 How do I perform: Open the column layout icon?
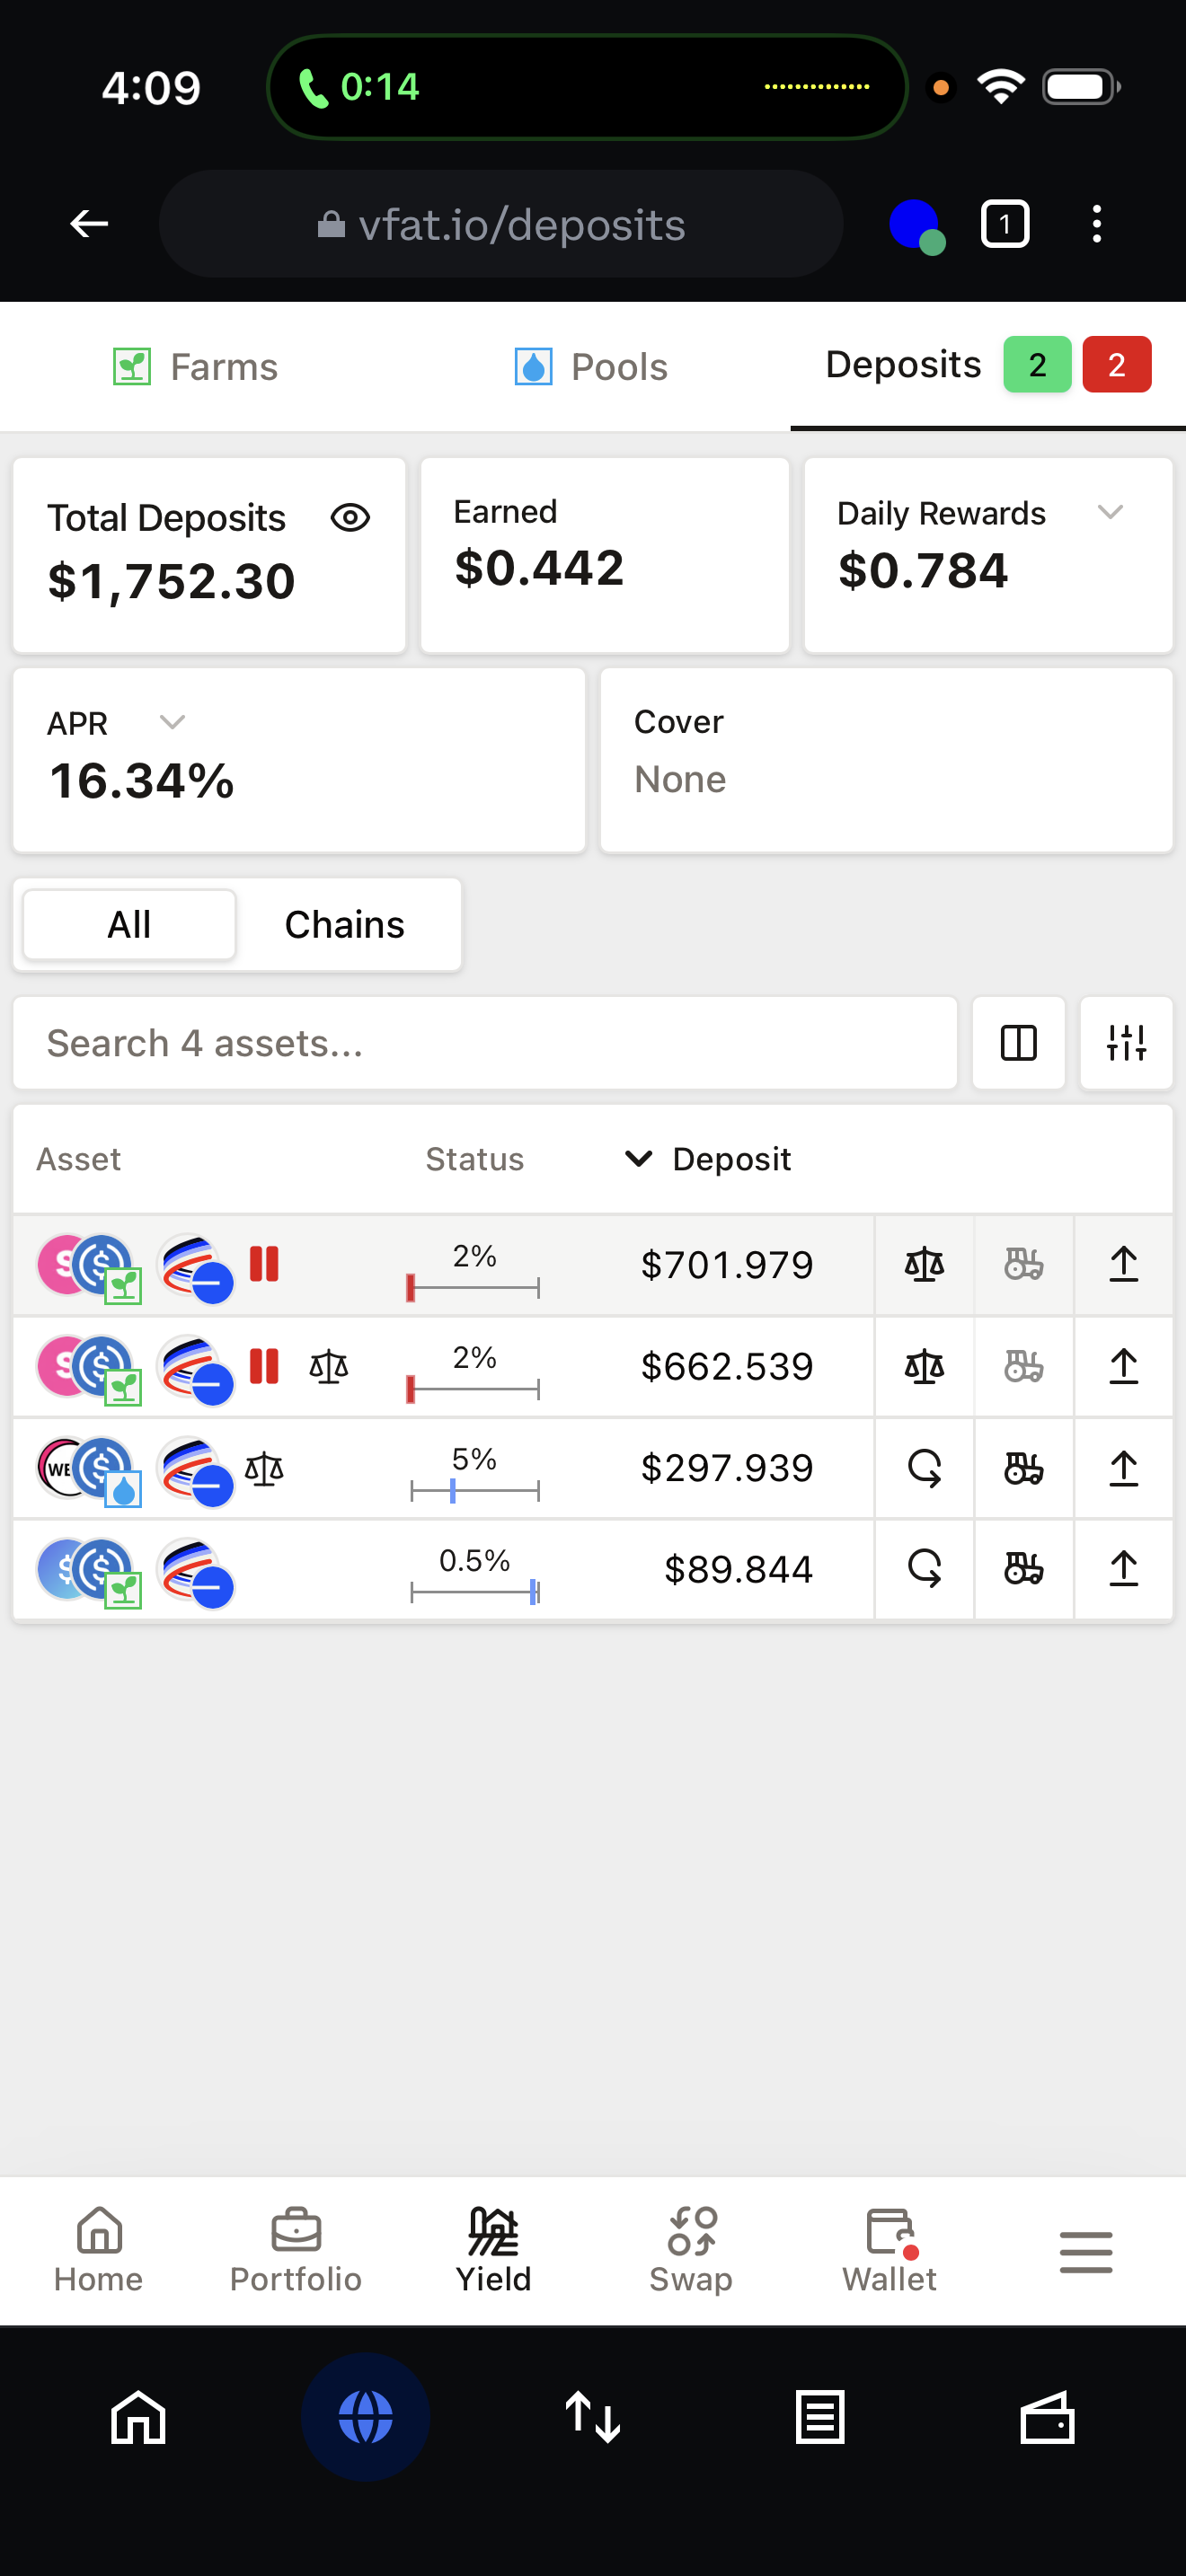1018,1043
